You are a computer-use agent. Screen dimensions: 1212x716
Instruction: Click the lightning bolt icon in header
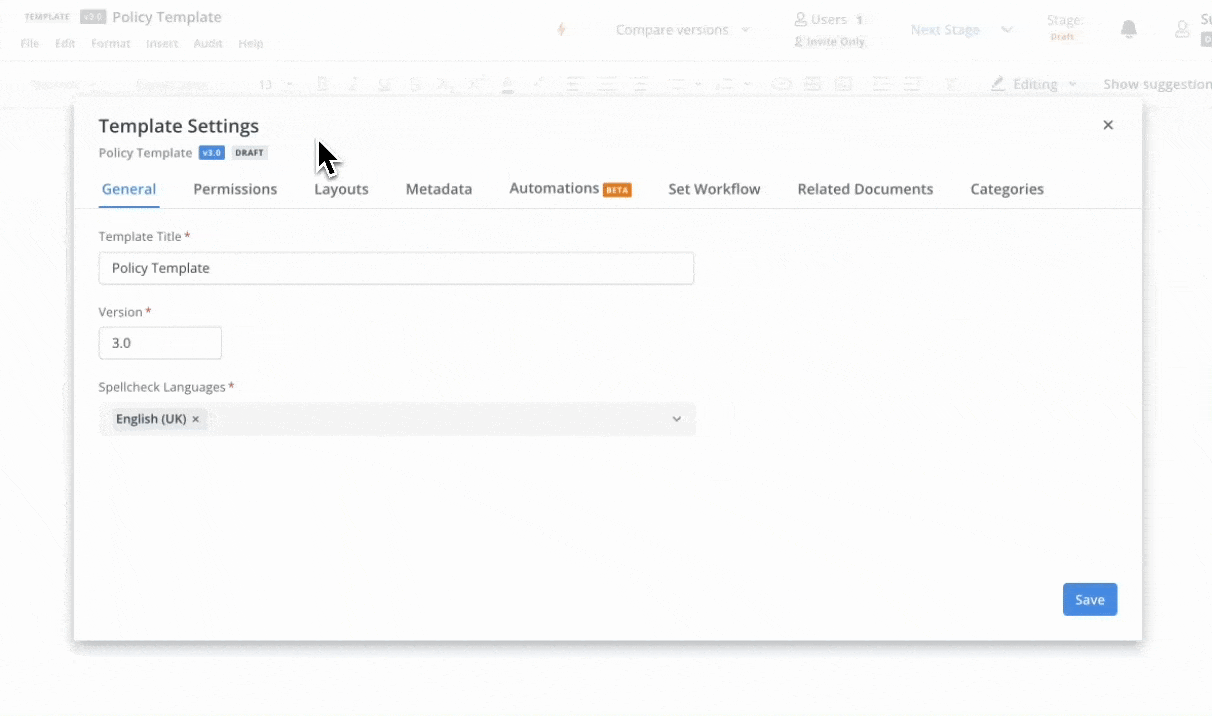[x=561, y=30]
